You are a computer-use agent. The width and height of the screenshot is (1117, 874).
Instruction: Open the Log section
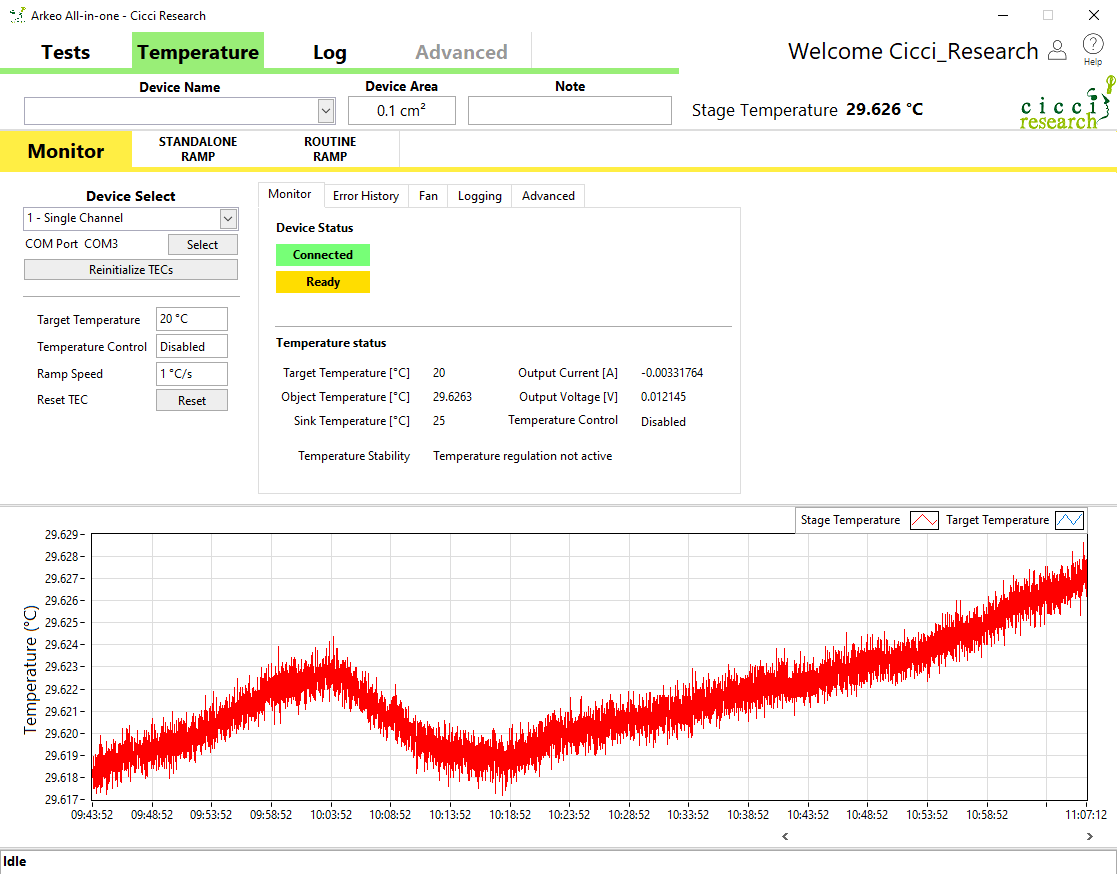coord(330,51)
